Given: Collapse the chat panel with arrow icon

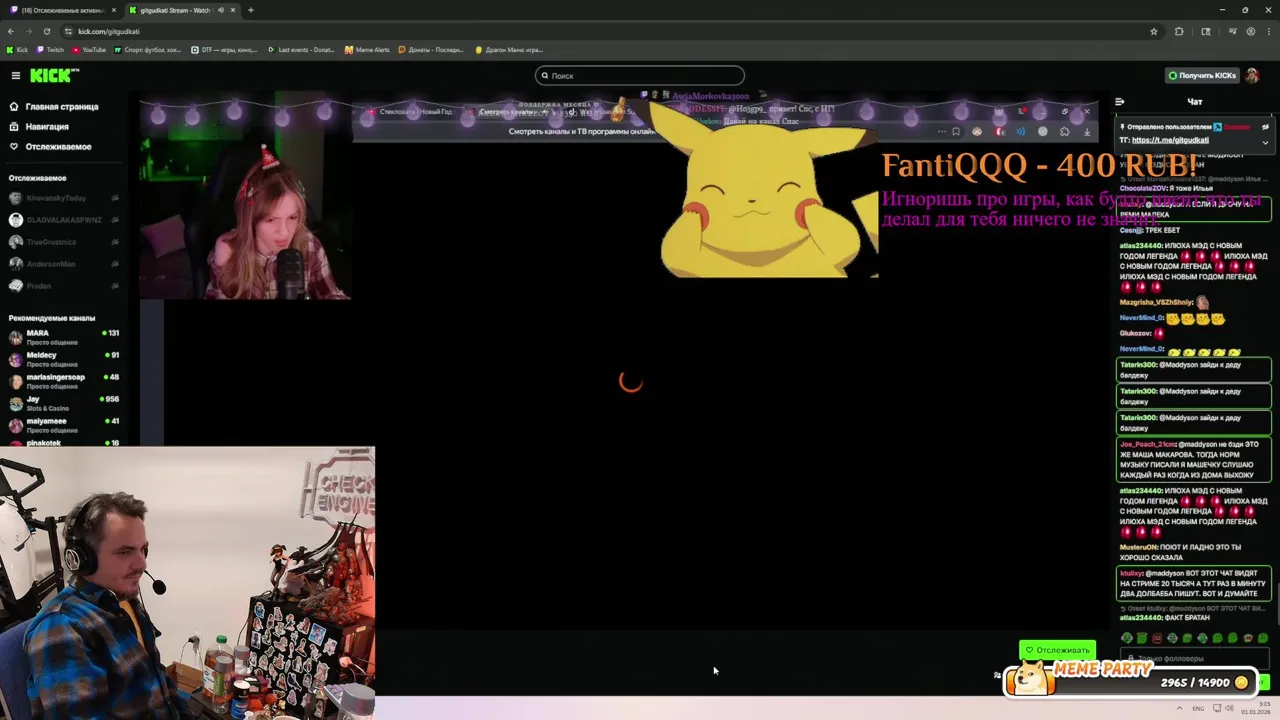Looking at the screenshot, I should click(x=1119, y=101).
